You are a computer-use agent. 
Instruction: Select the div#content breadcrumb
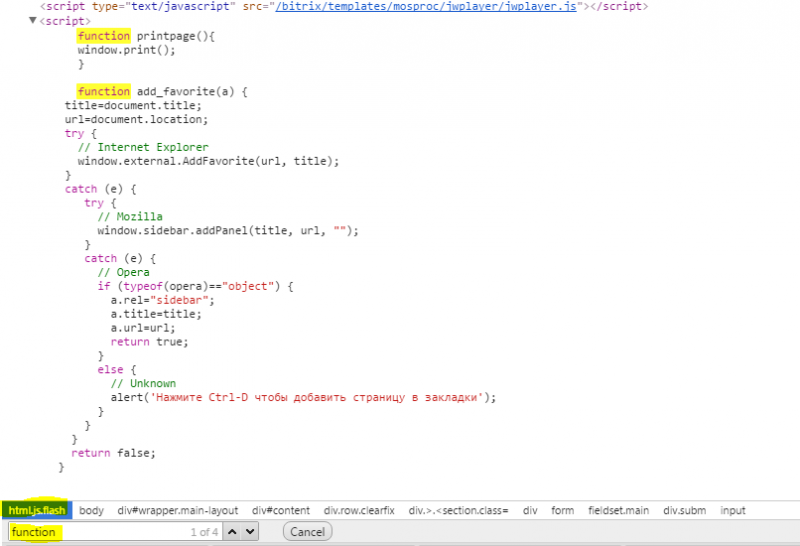[281, 510]
